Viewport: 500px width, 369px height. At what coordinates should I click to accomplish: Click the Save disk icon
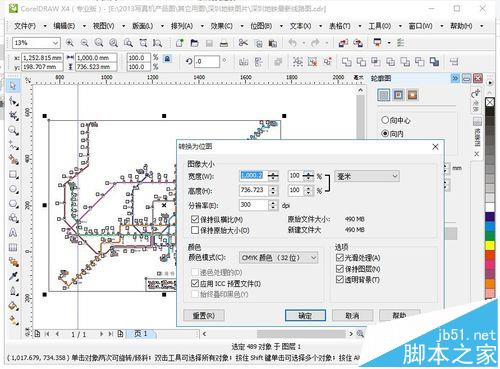(209, 43)
